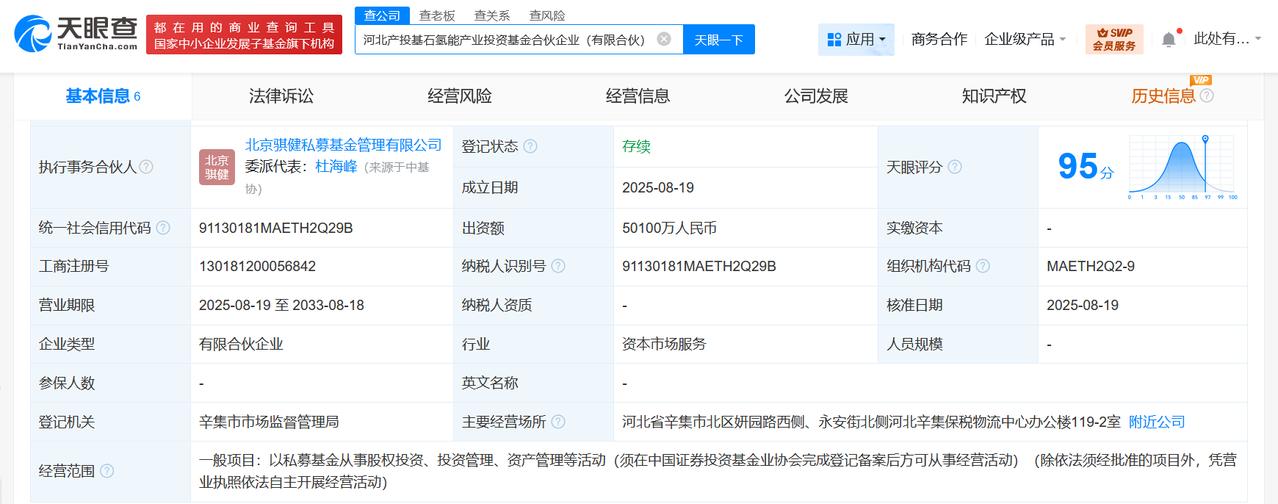Viewport: 1278px width, 504px height.
Task: Switch to the 知识产权 tab
Action: point(994,96)
